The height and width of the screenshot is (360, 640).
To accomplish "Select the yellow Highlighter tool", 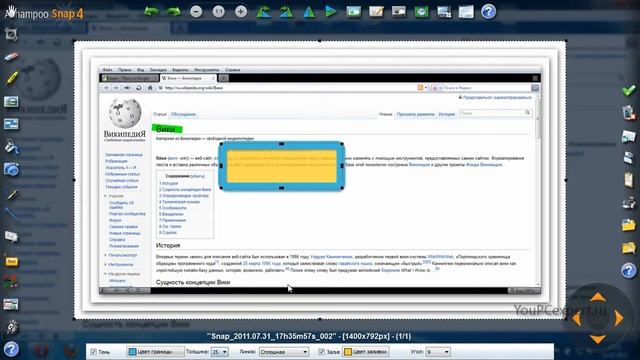I will pyautogui.click(x=11, y=78).
